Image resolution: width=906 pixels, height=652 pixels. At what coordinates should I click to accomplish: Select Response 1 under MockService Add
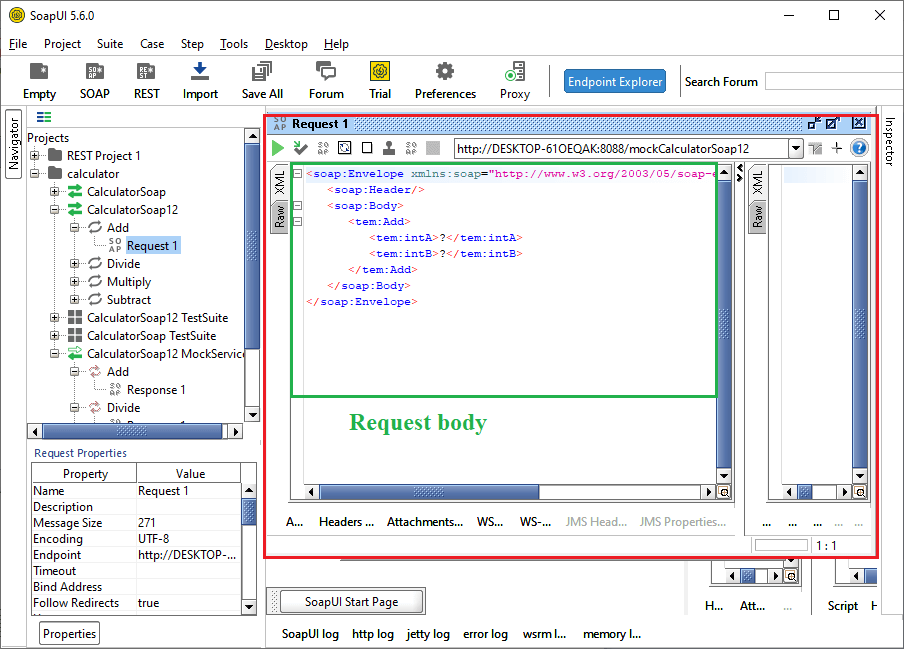pyautogui.click(x=156, y=390)
